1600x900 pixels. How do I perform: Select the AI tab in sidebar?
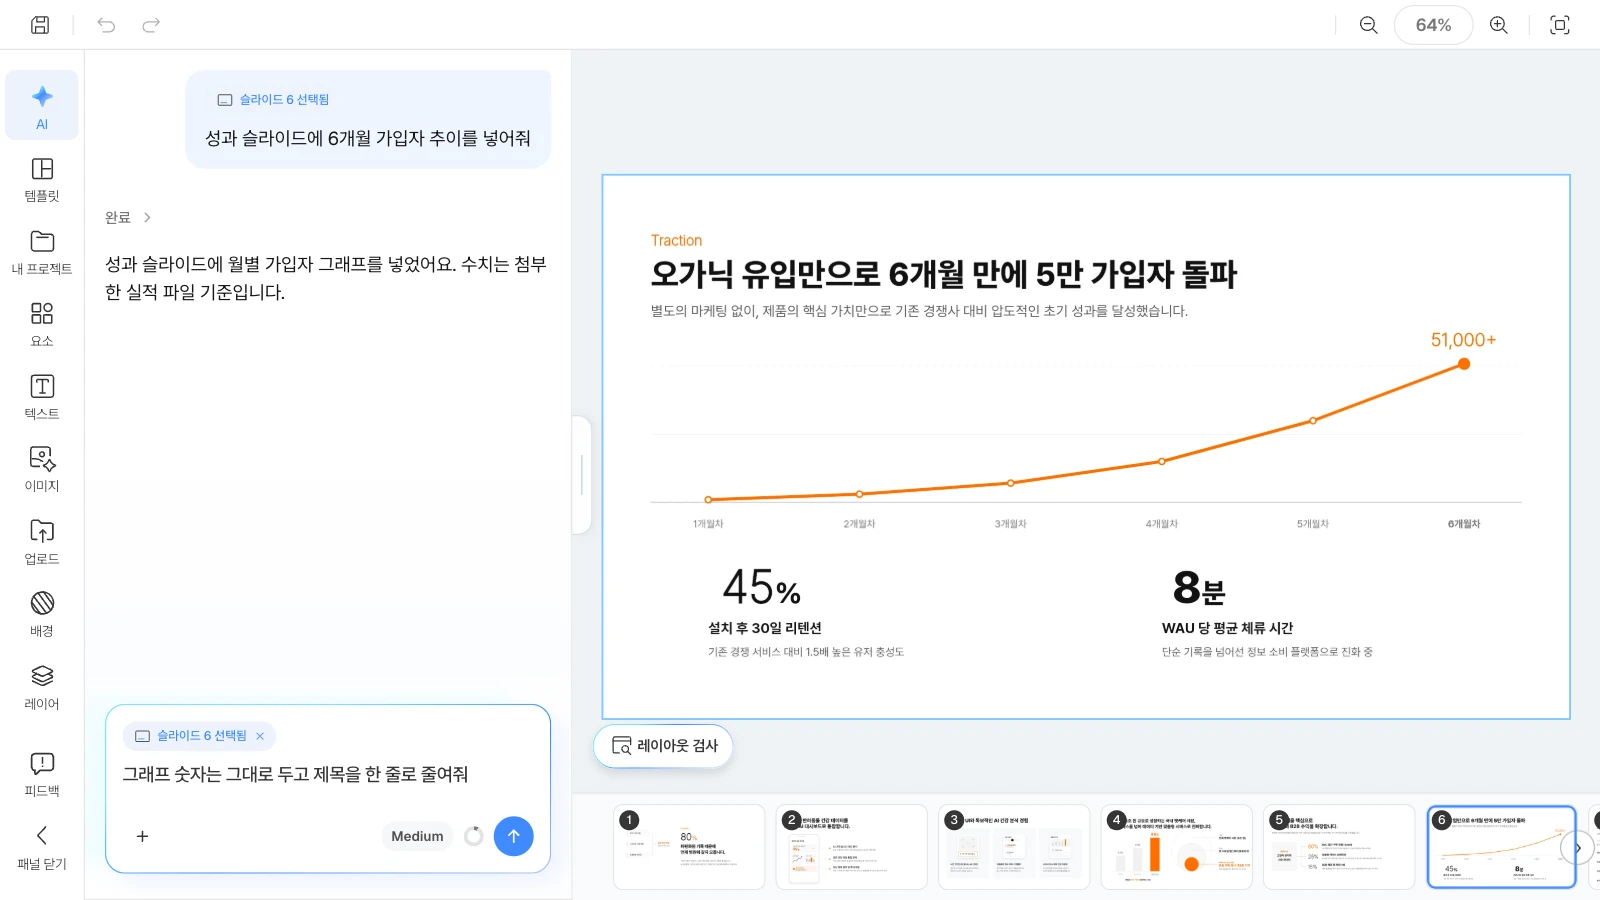tap(42, 105)
